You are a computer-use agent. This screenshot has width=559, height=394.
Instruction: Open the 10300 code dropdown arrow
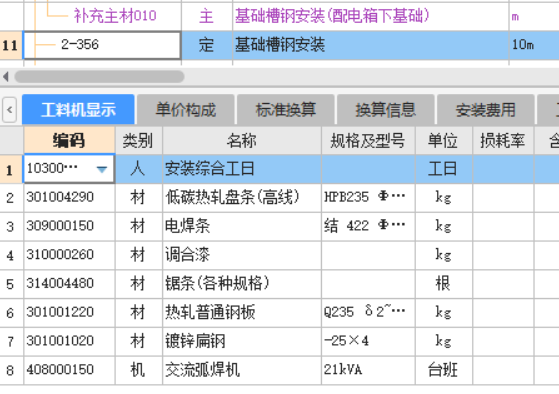coord(102,169)
